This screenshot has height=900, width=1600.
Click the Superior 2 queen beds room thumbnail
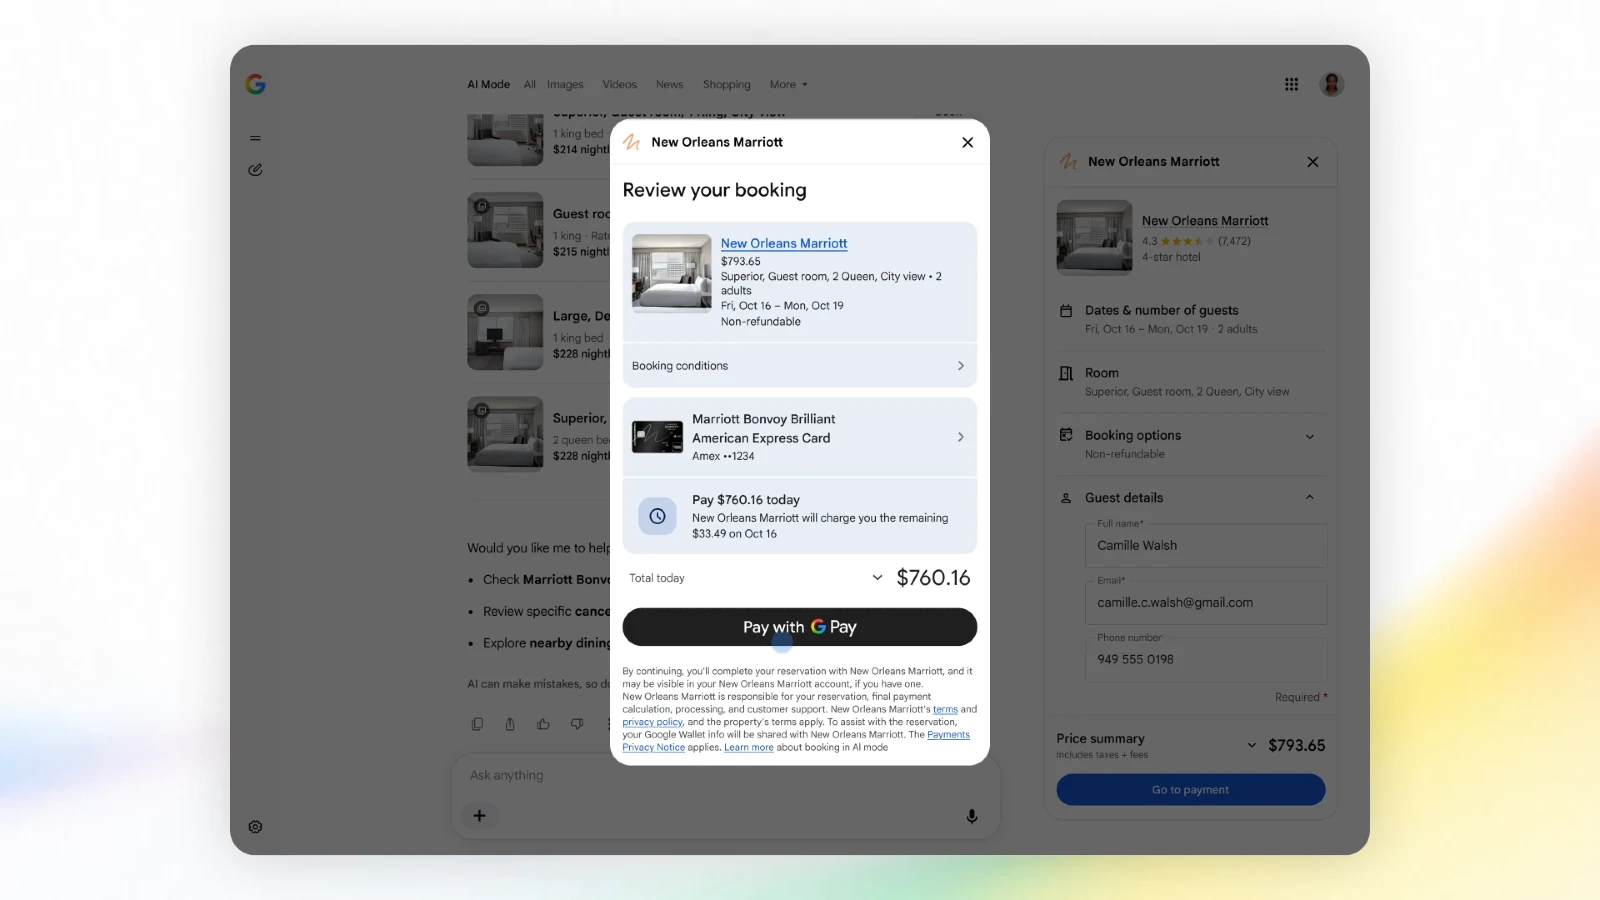click(505, 434)
